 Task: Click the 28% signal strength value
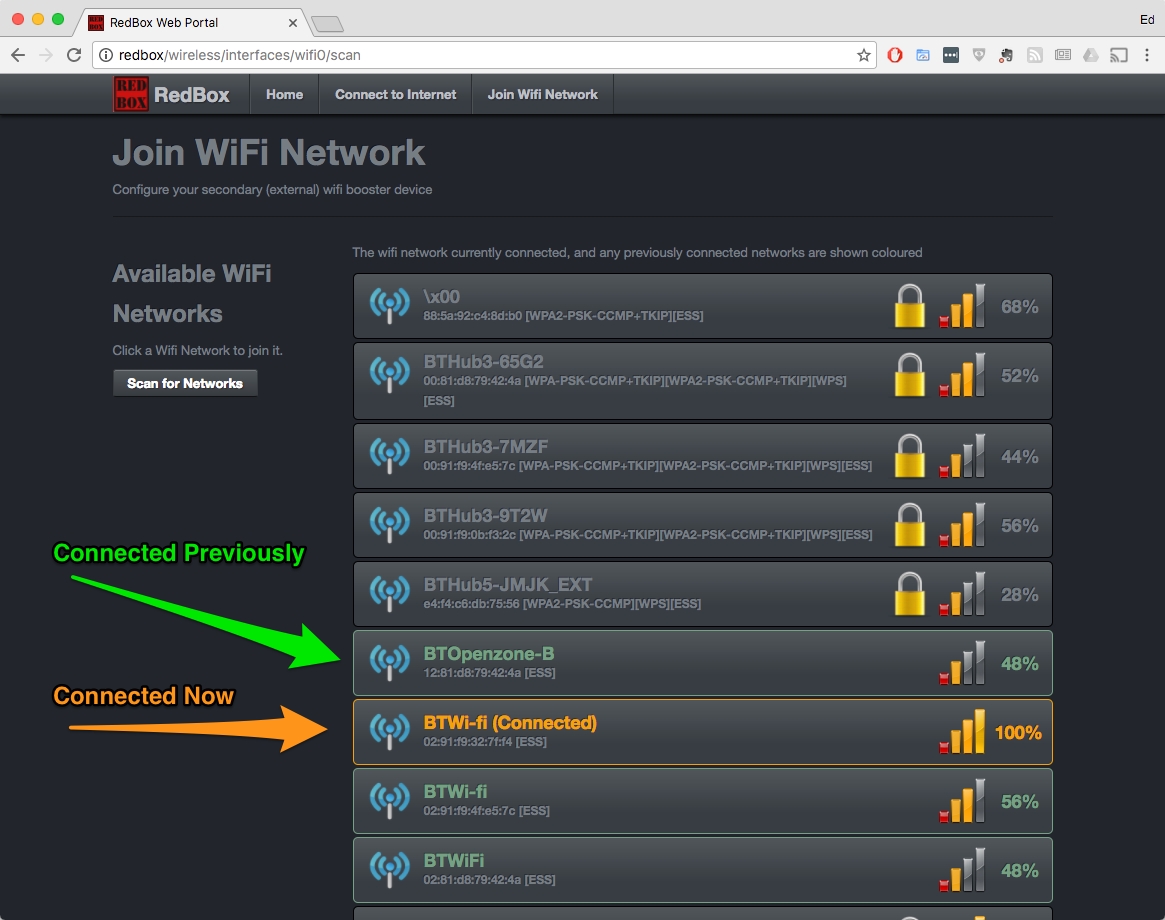(1019, 595)
